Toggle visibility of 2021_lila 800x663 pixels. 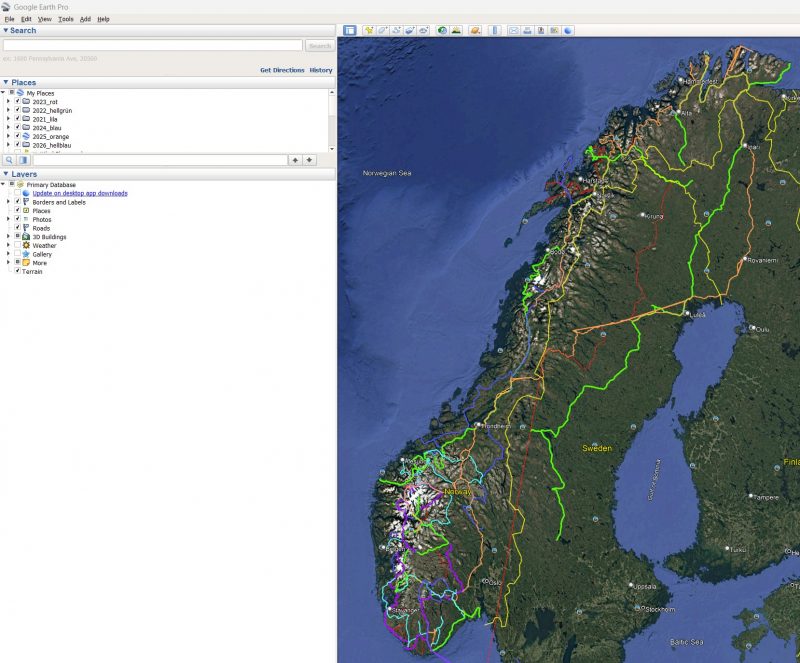17,119
